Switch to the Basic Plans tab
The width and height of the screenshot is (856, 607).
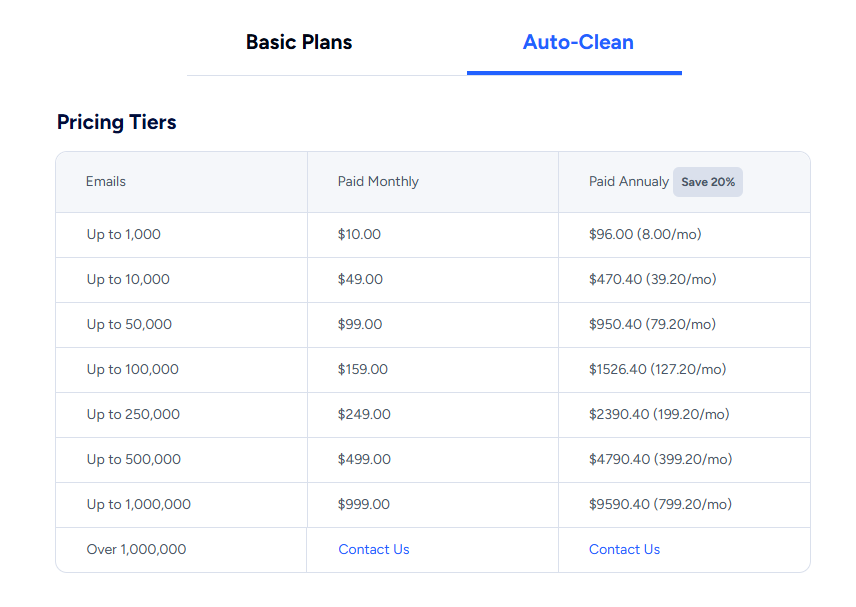299,42
